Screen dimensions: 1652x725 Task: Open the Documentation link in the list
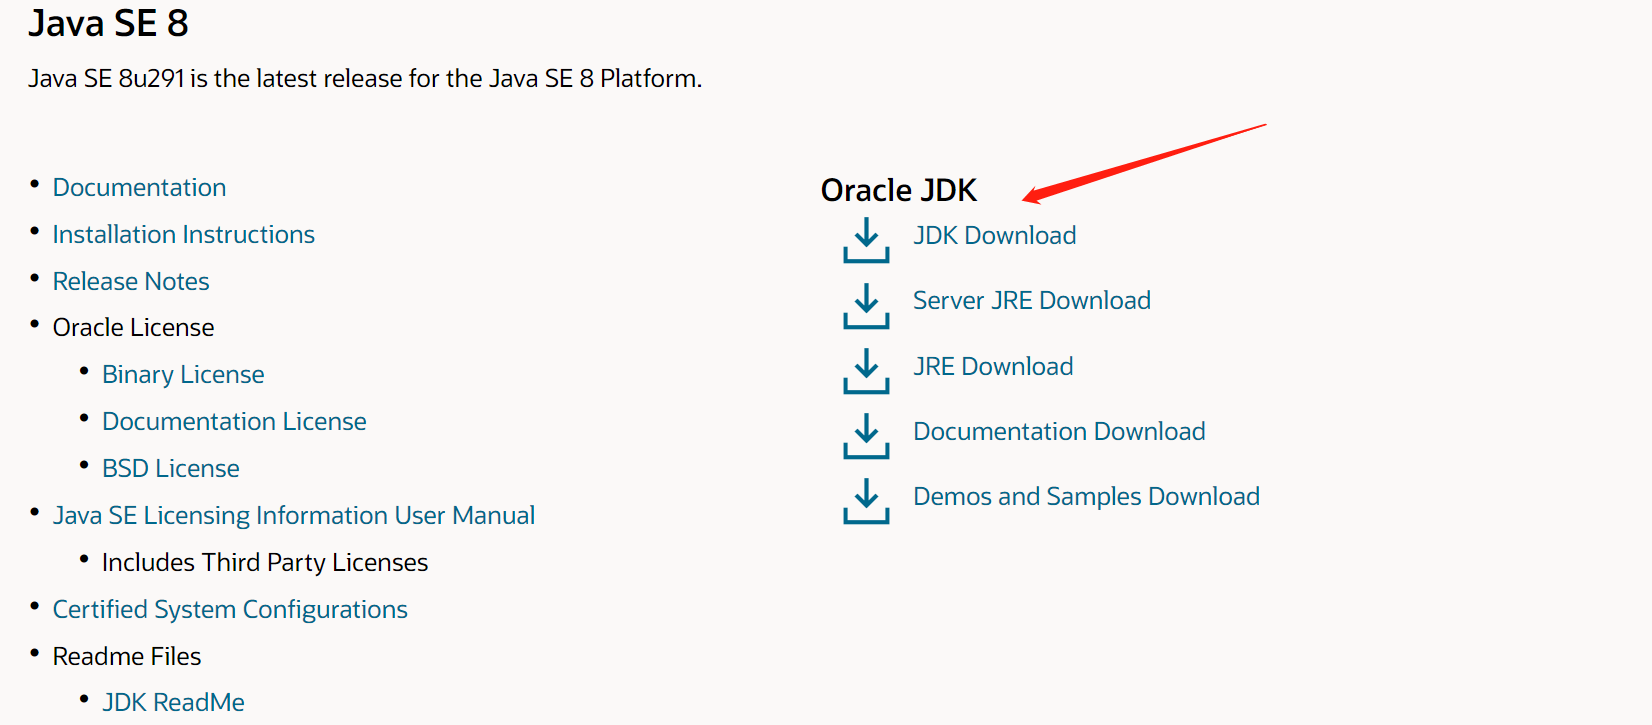[x=139, y=188]
